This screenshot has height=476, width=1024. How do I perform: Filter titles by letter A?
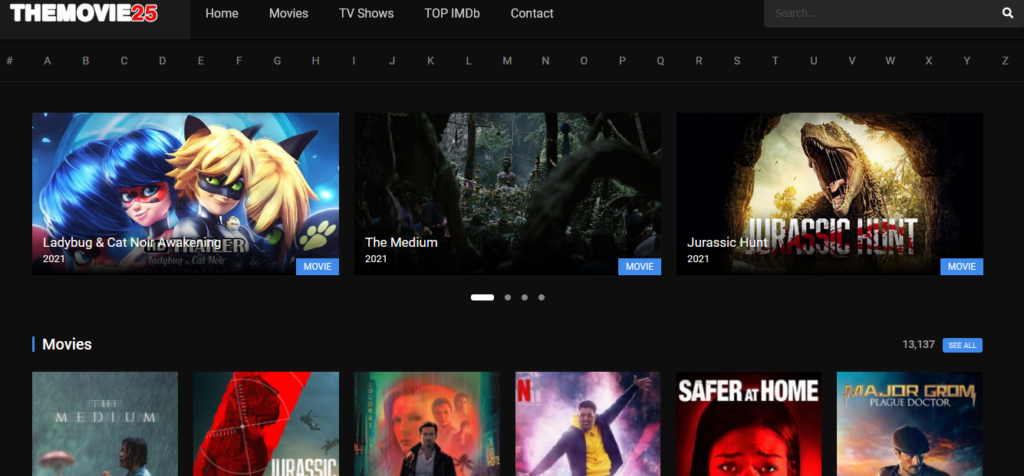tap(48, 61)
